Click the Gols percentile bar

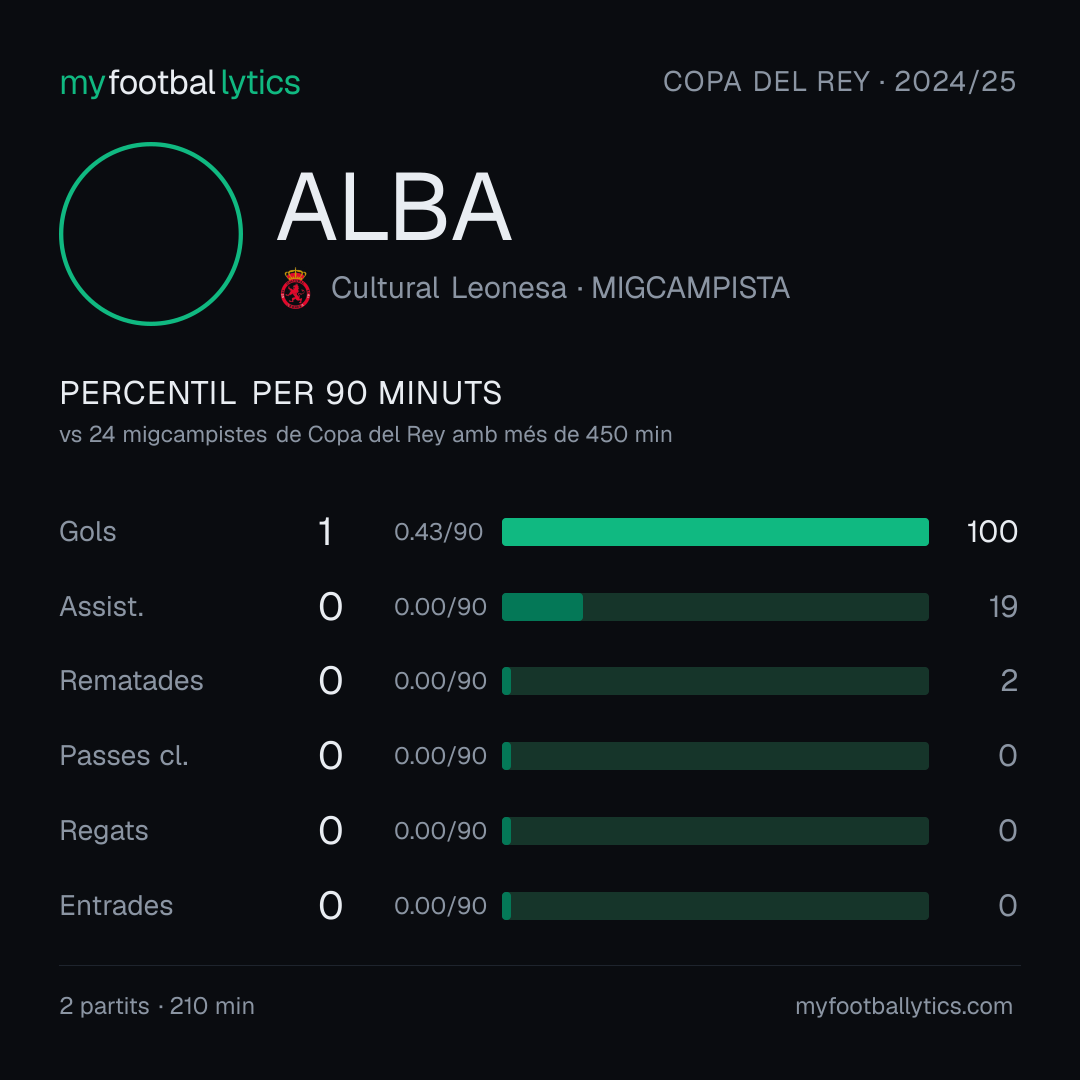point(715,532)
